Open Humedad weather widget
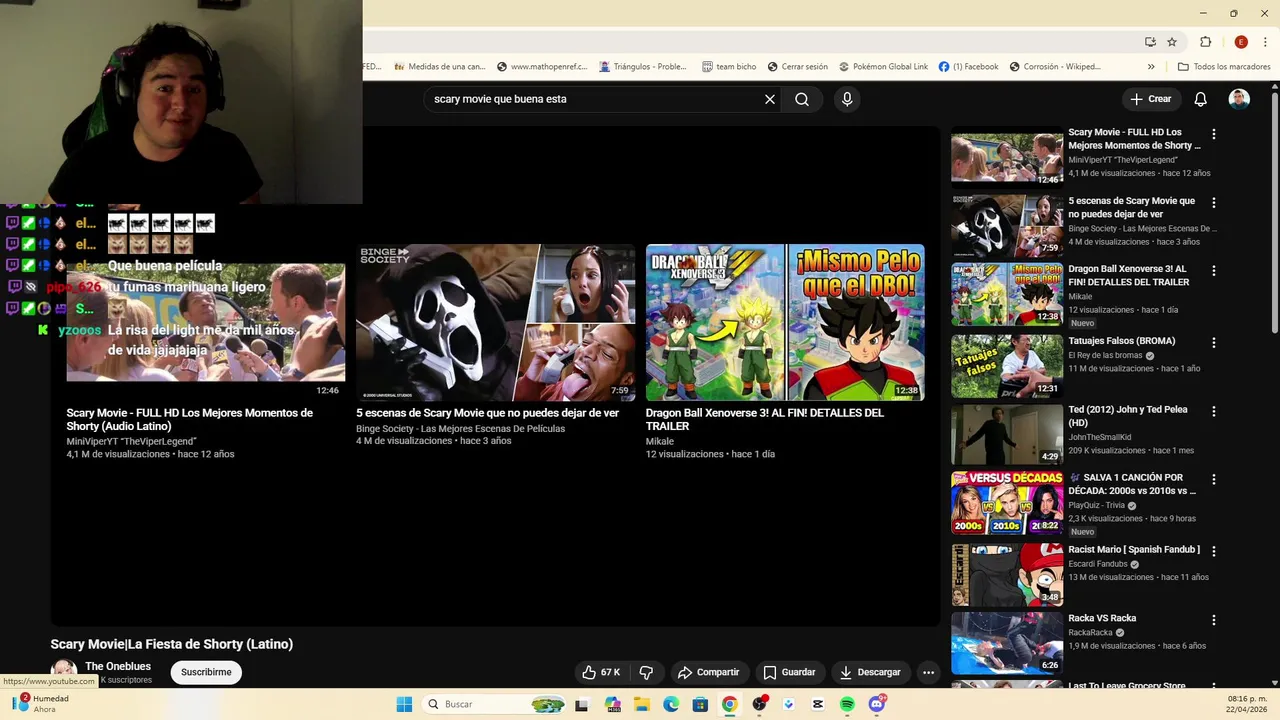Viewport: 1280px width, 720px height. point(40,704)
